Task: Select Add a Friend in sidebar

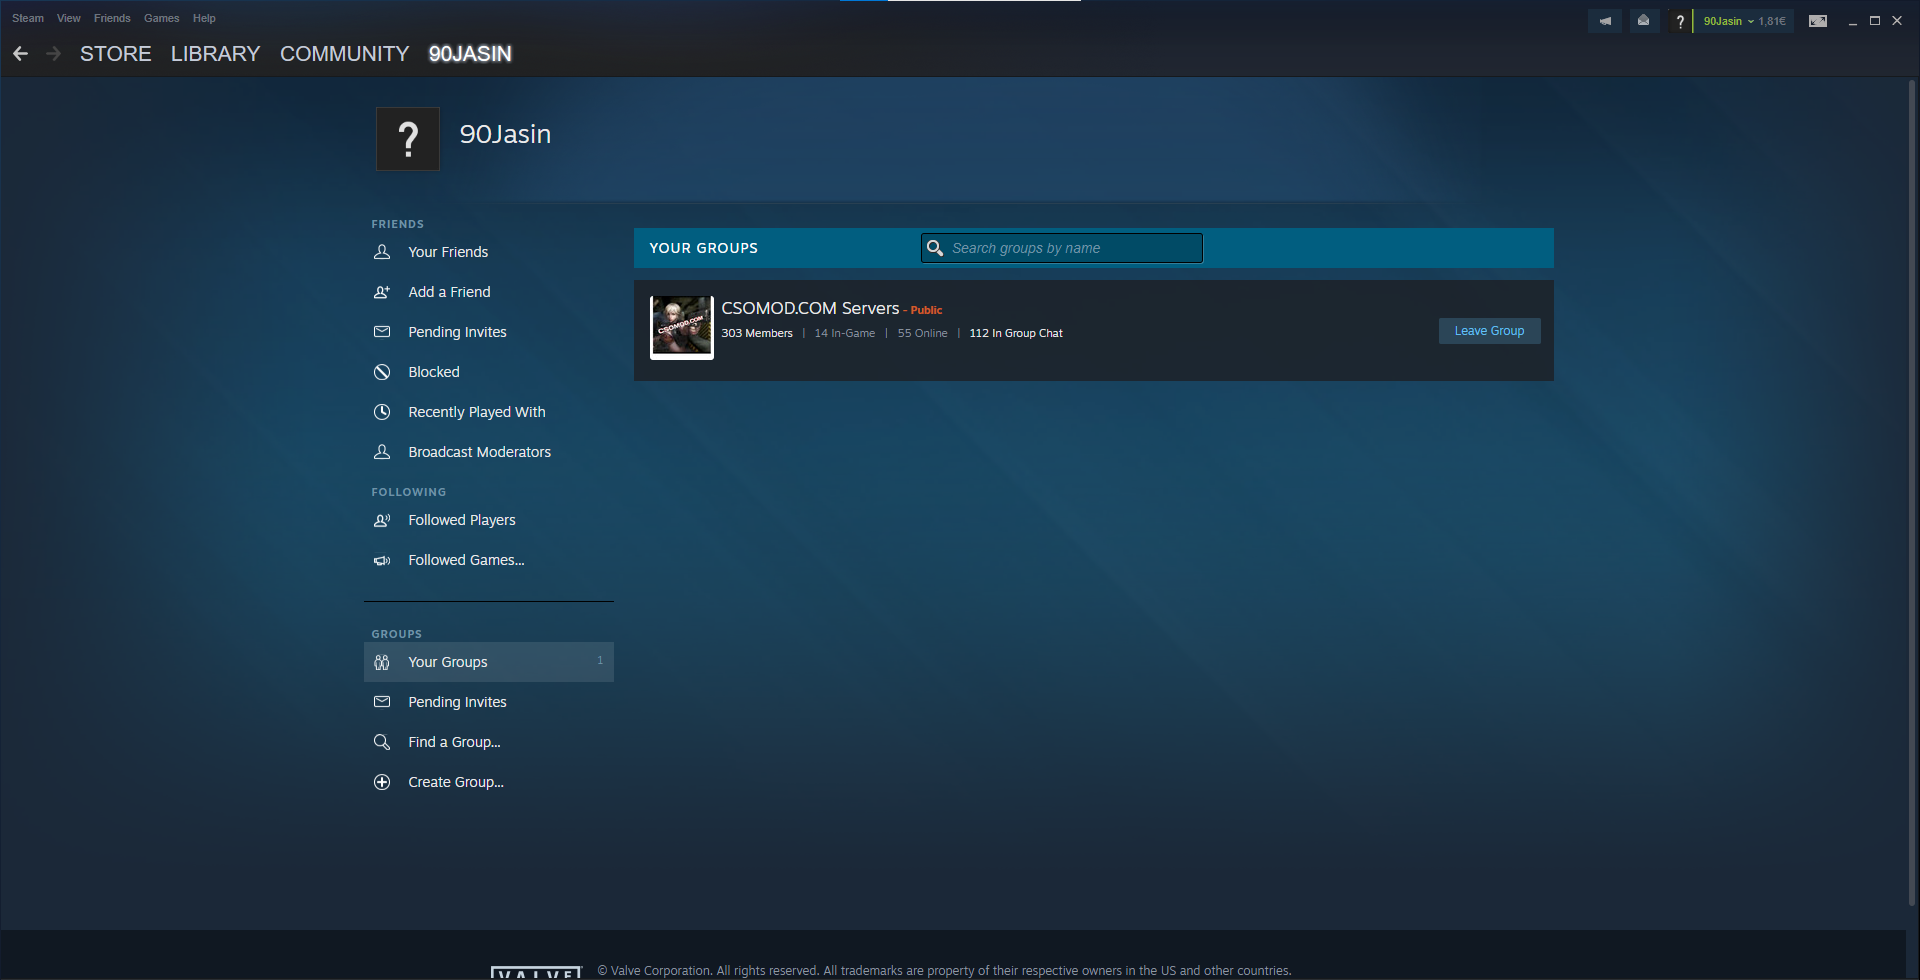Action: tap(449, 292)
